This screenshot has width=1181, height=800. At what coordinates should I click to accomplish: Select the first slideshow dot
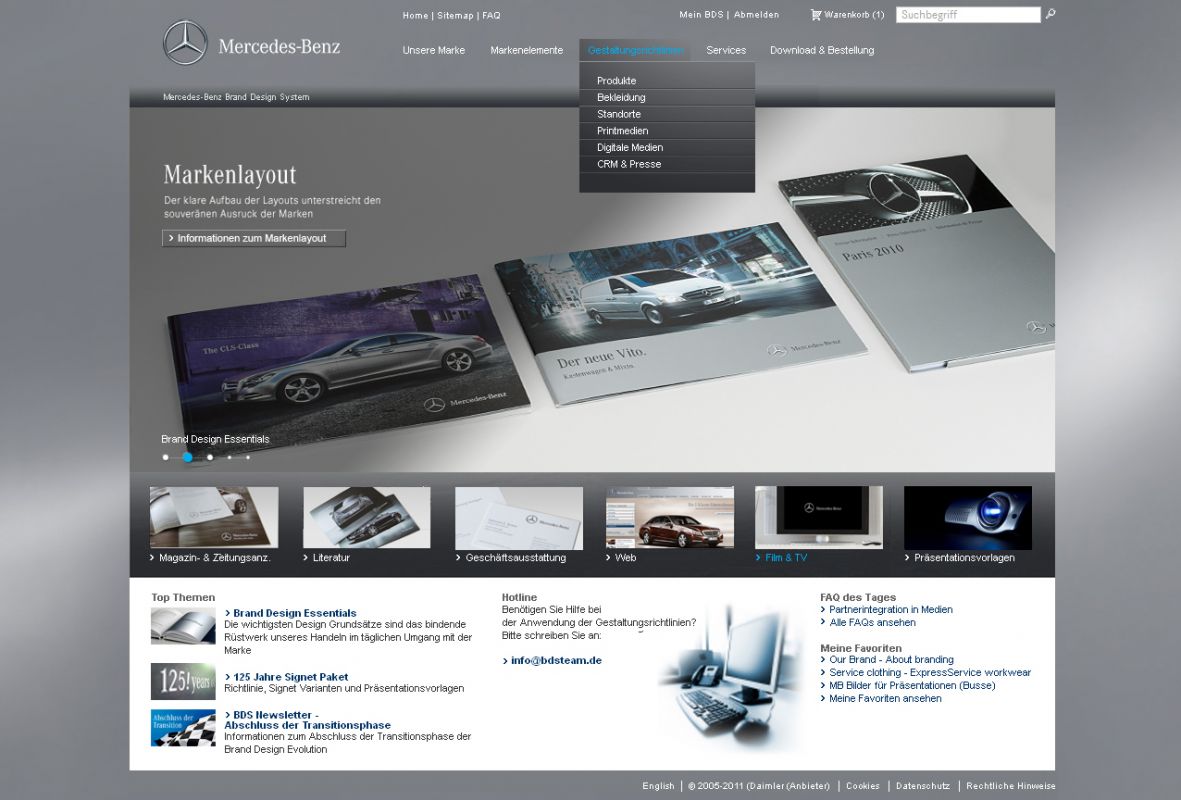click(x=166, y=457)
